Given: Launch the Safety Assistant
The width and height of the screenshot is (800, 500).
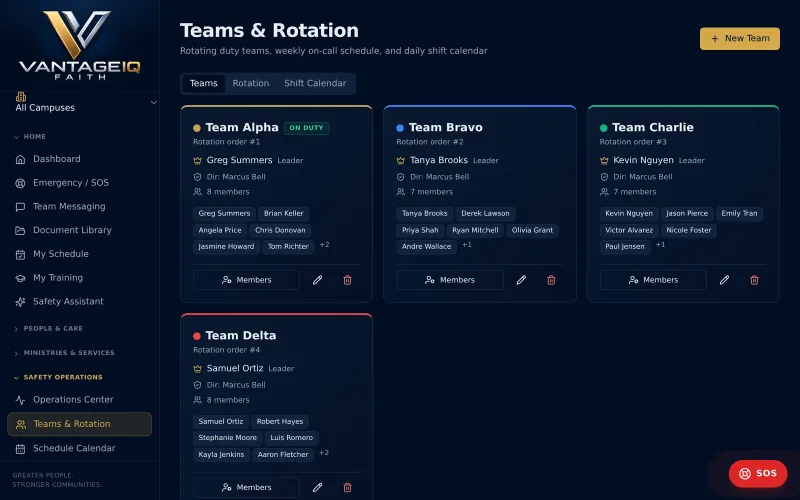Looking at the screenshot, I should 80,302.
